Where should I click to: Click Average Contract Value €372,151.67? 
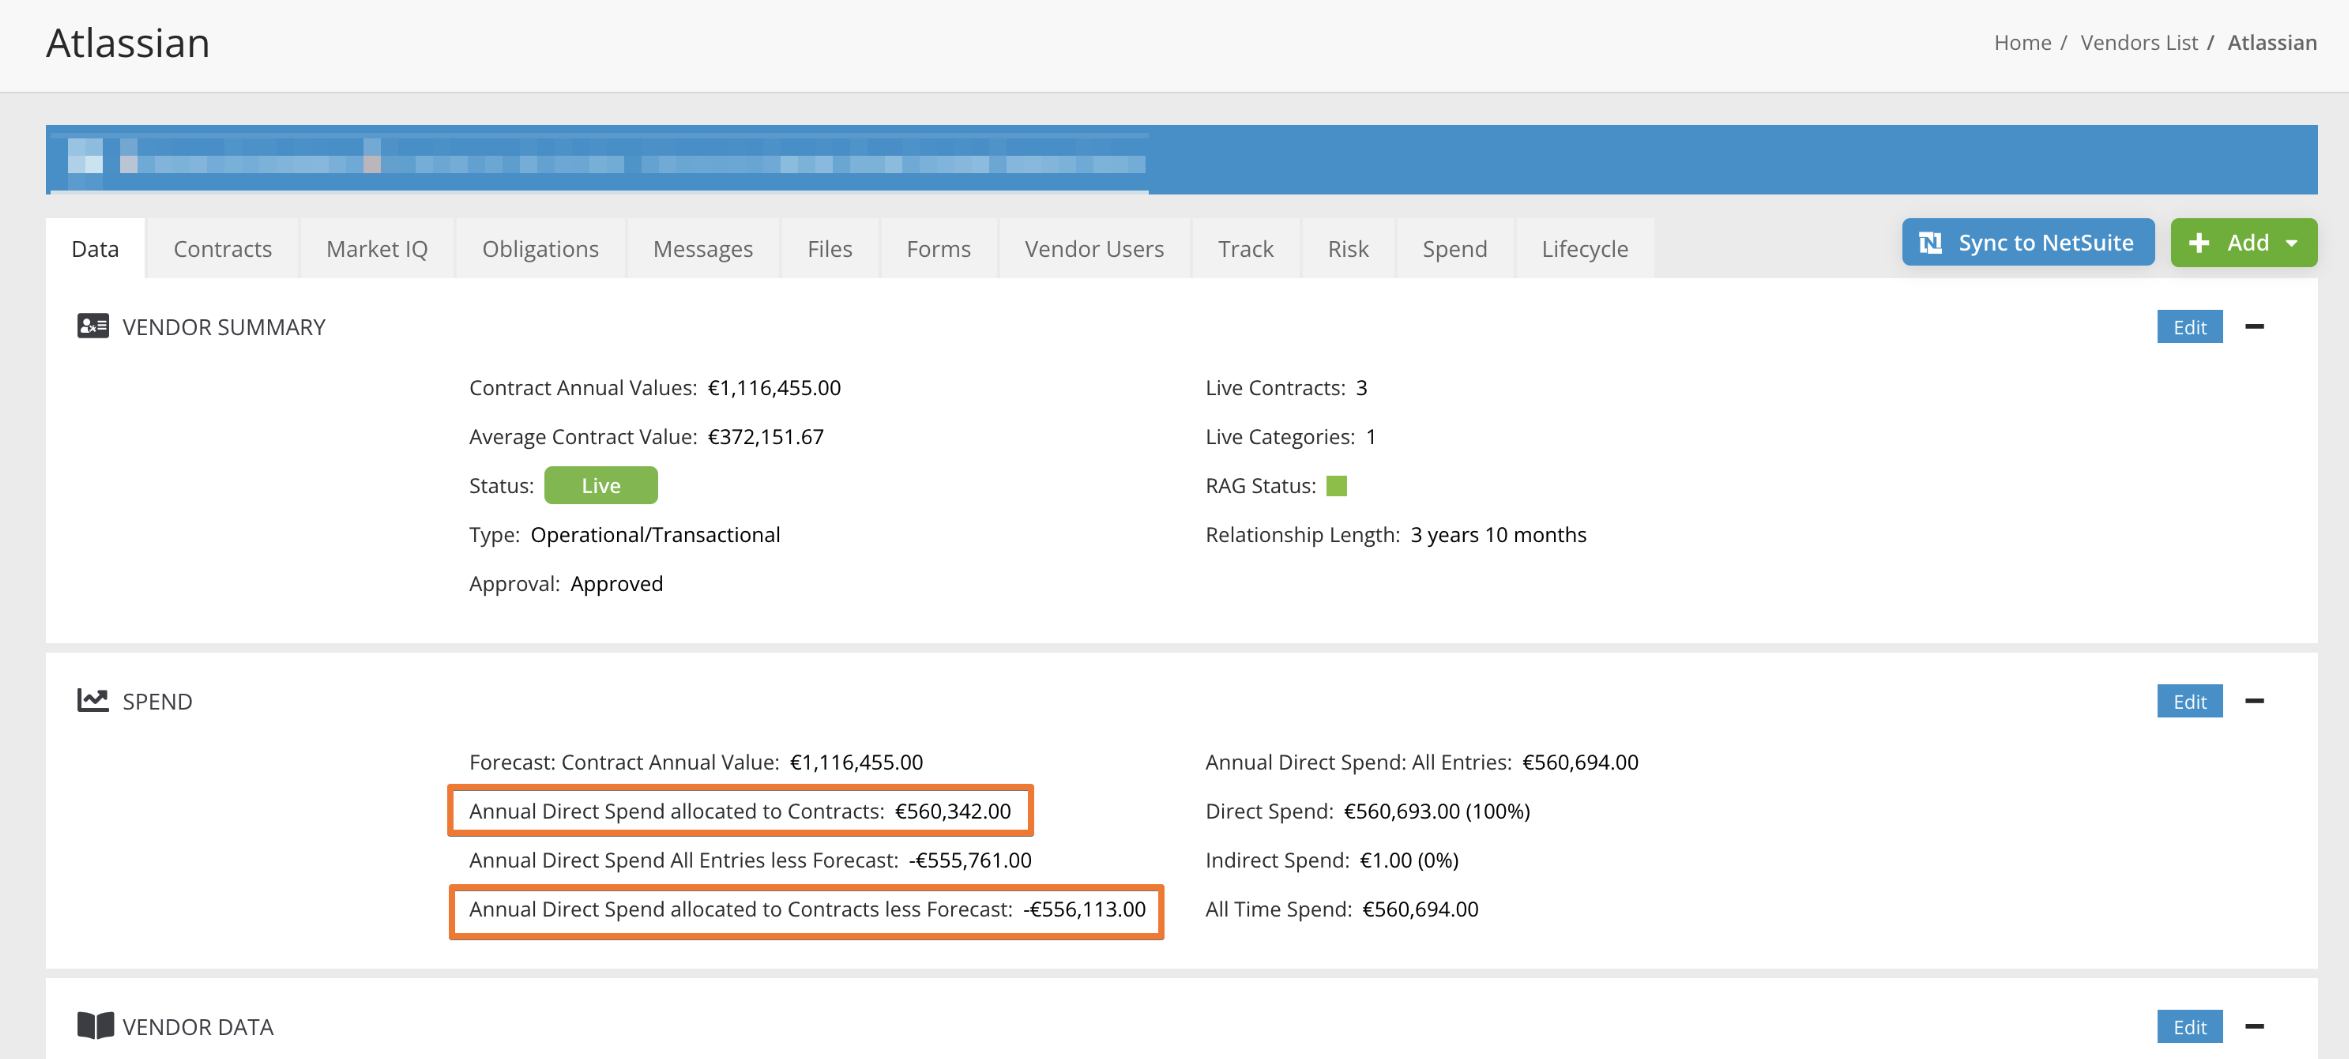[x=766, y=436]
